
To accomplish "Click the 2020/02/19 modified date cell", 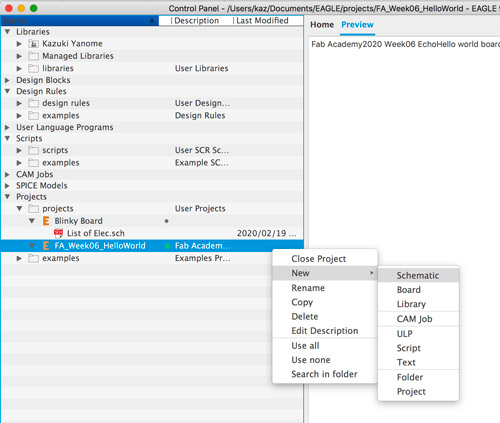I will (x=266, y=233).
